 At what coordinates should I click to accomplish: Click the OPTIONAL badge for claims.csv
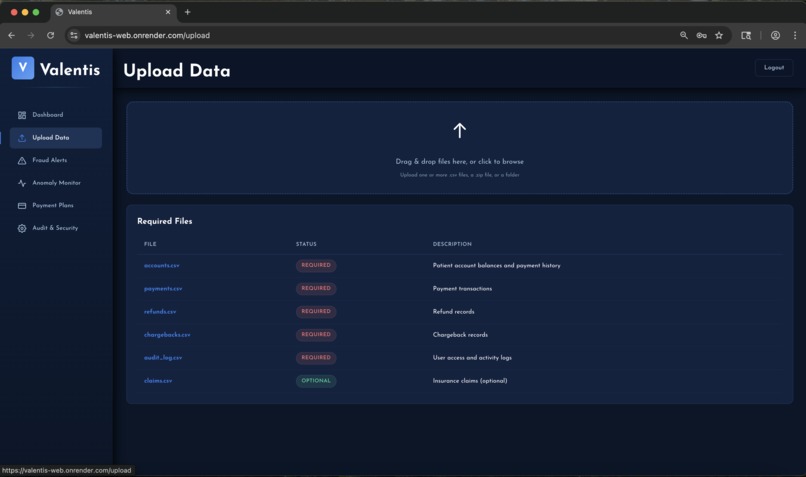tap(316, 381)
